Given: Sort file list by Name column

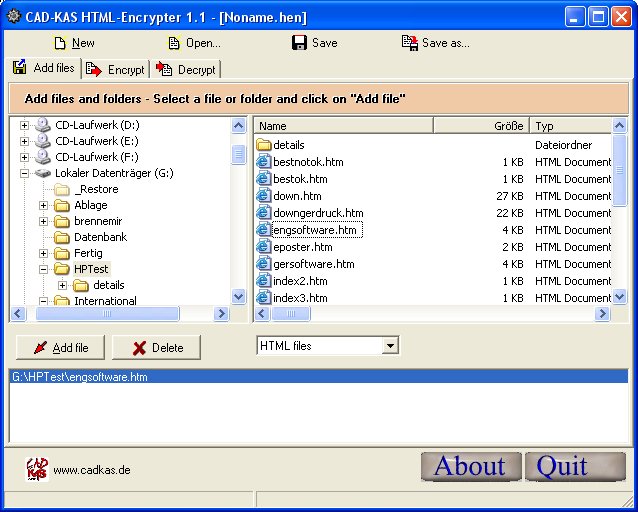Looking at the screenshot, I should [x=343, y=126].
